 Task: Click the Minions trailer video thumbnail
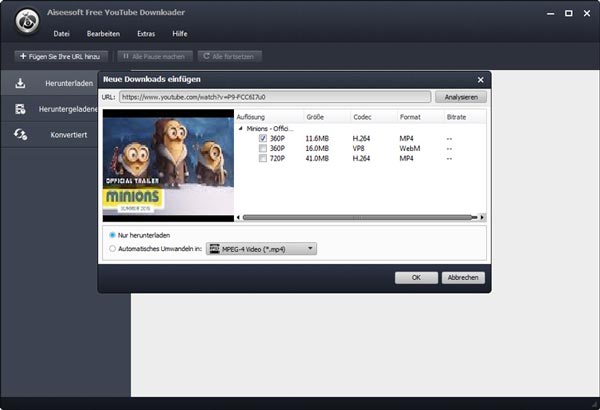[x=168, y=165]
